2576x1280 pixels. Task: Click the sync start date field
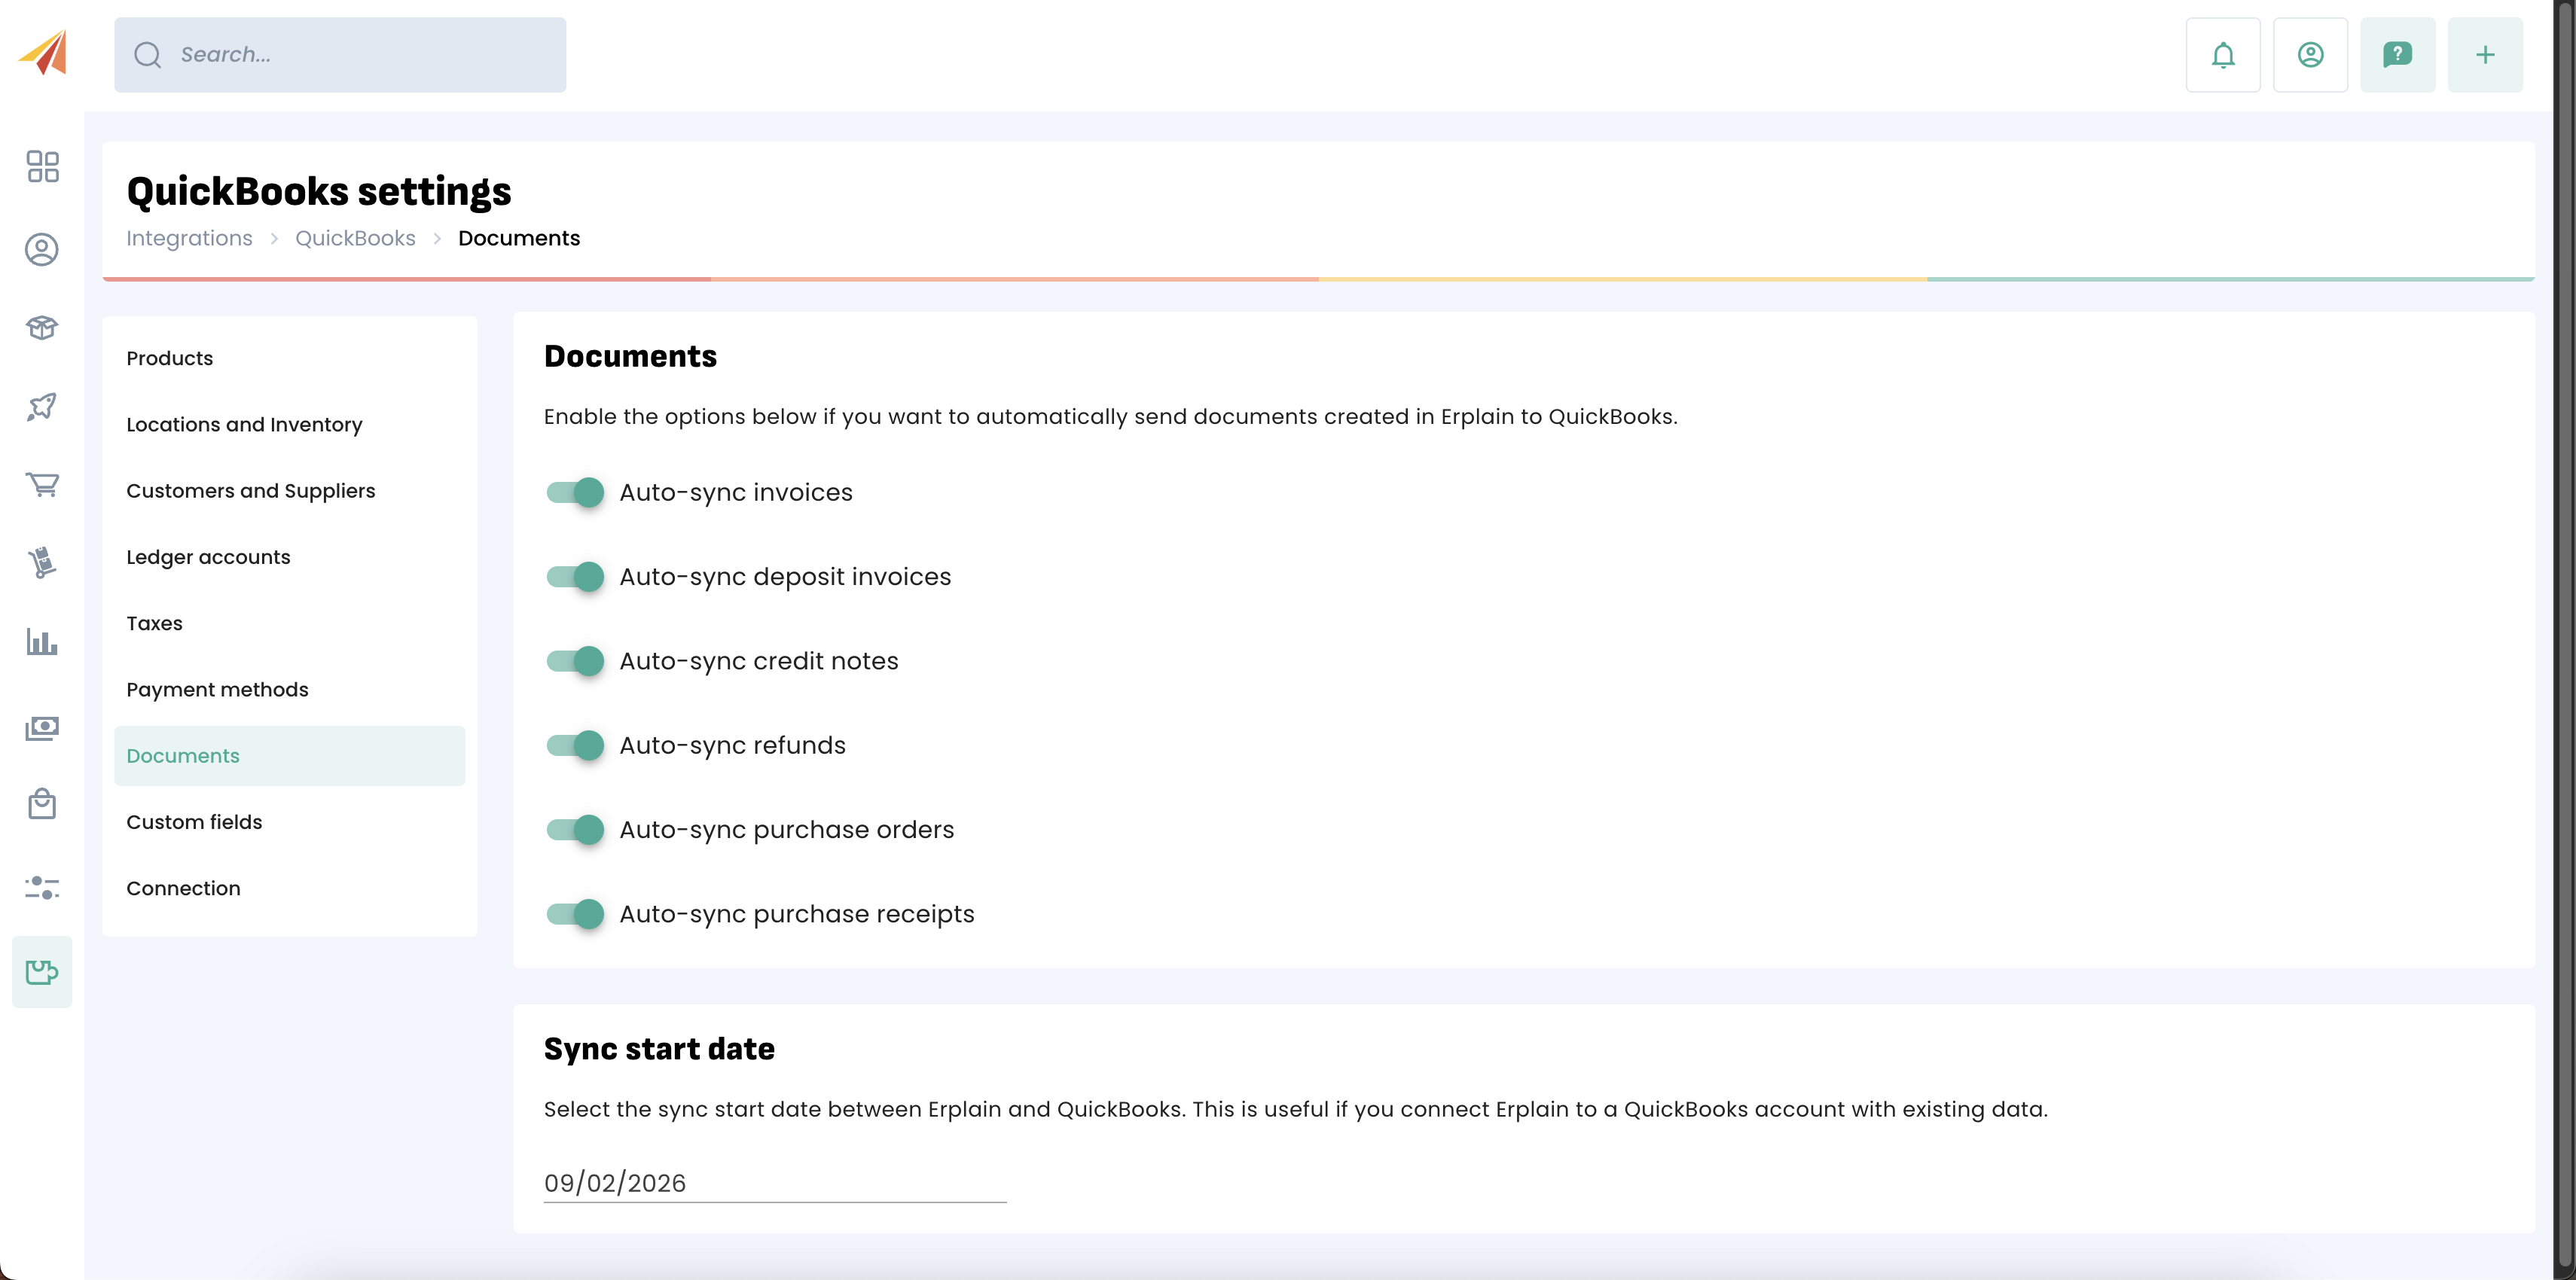pos(774,1183)
